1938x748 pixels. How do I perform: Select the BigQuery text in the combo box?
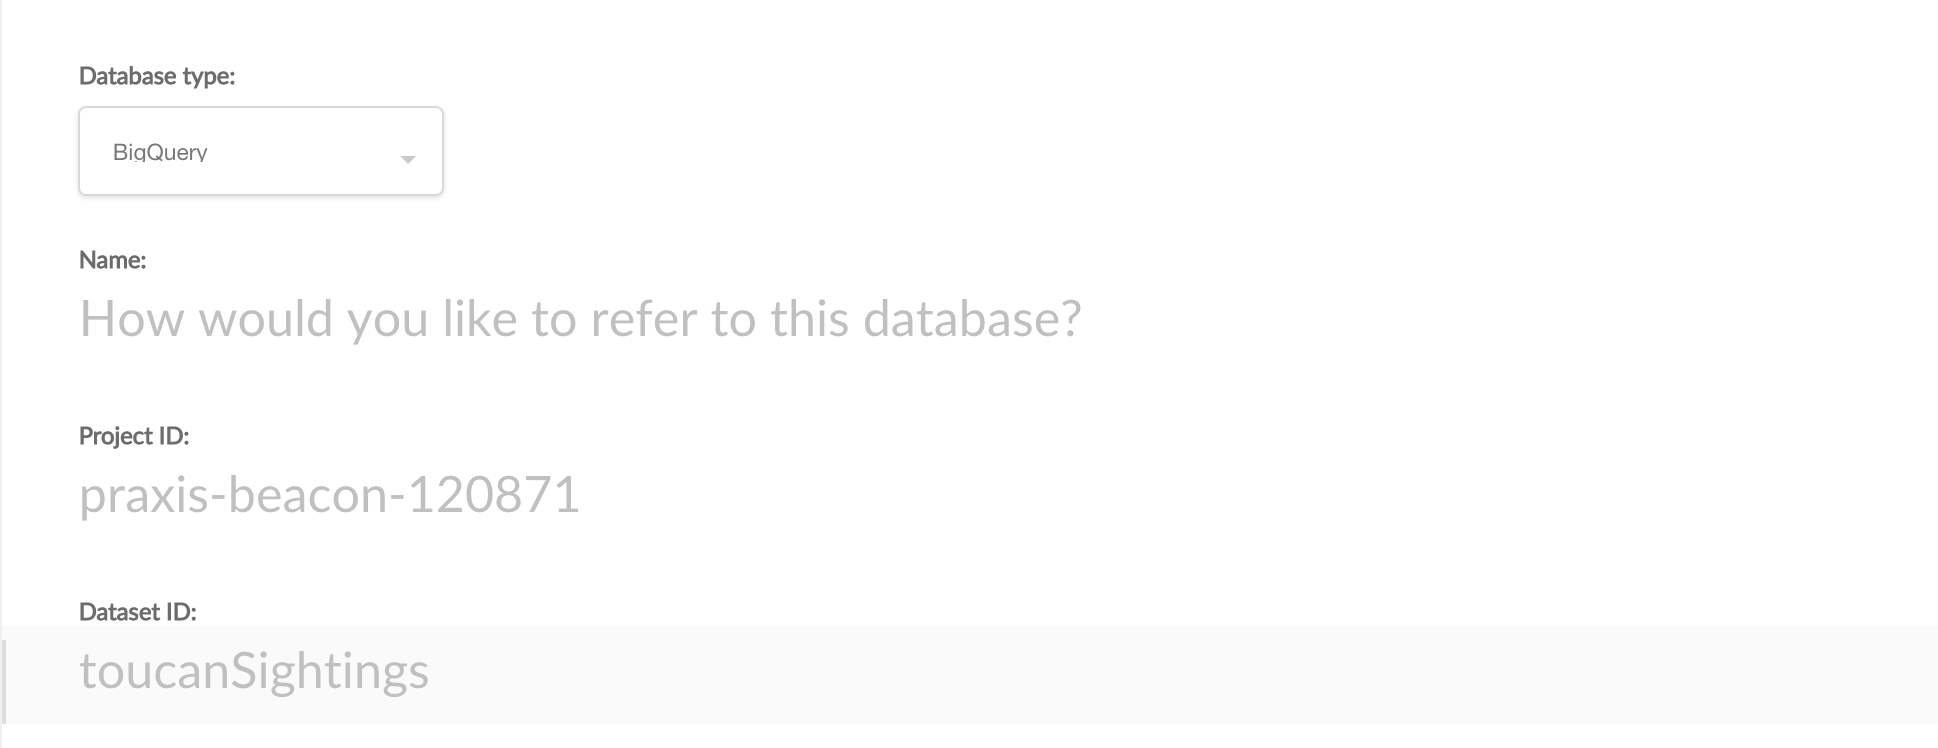(160, 152)
